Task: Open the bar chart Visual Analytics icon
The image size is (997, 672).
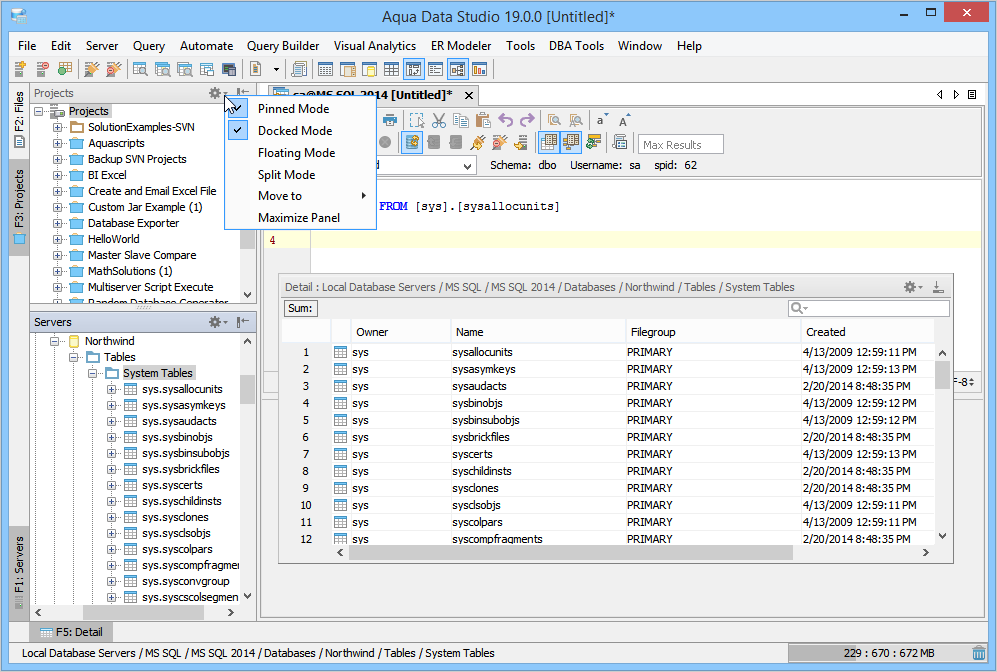Action: (479, 69)
